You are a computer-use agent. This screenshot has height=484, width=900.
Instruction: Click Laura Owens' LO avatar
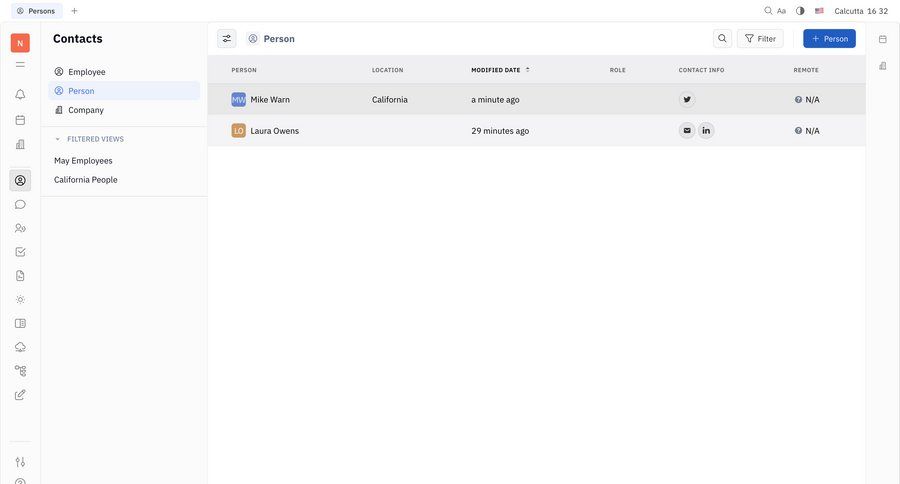pos(238,130)
